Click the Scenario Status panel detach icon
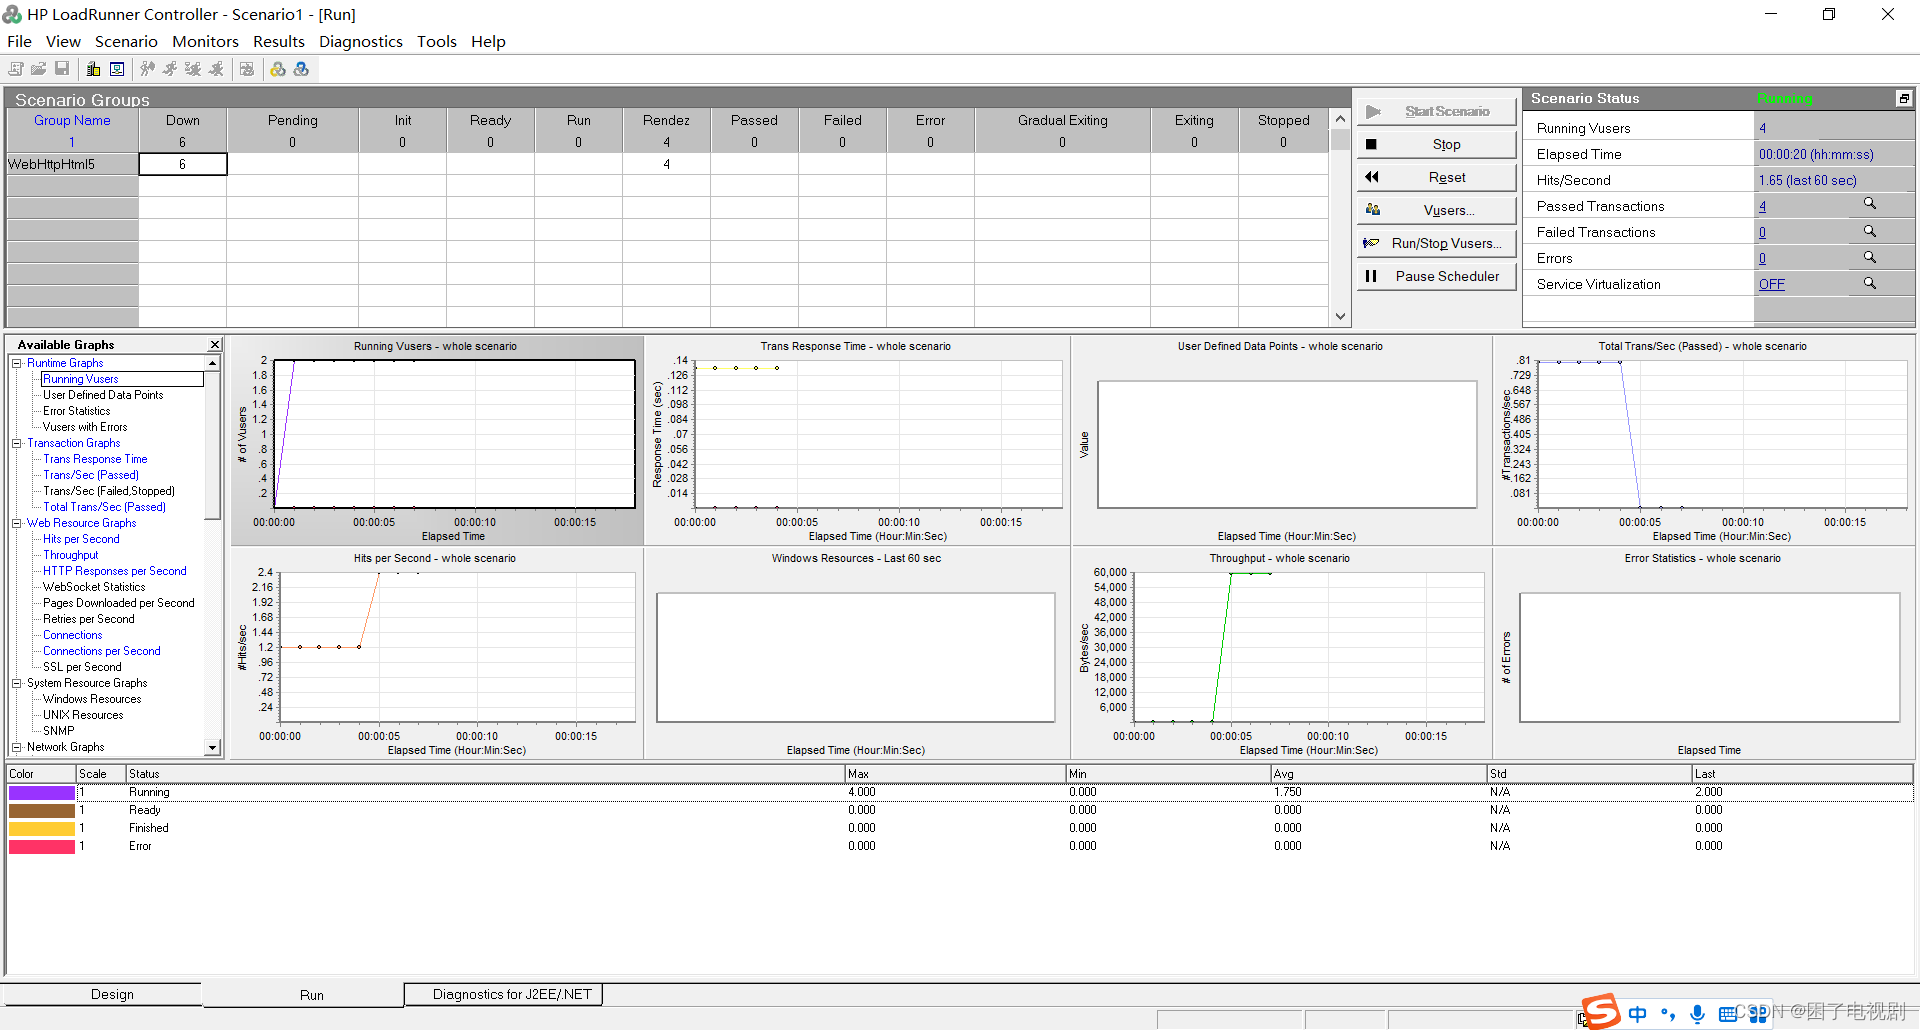 pyautogui.click(x=1904, y=98)
